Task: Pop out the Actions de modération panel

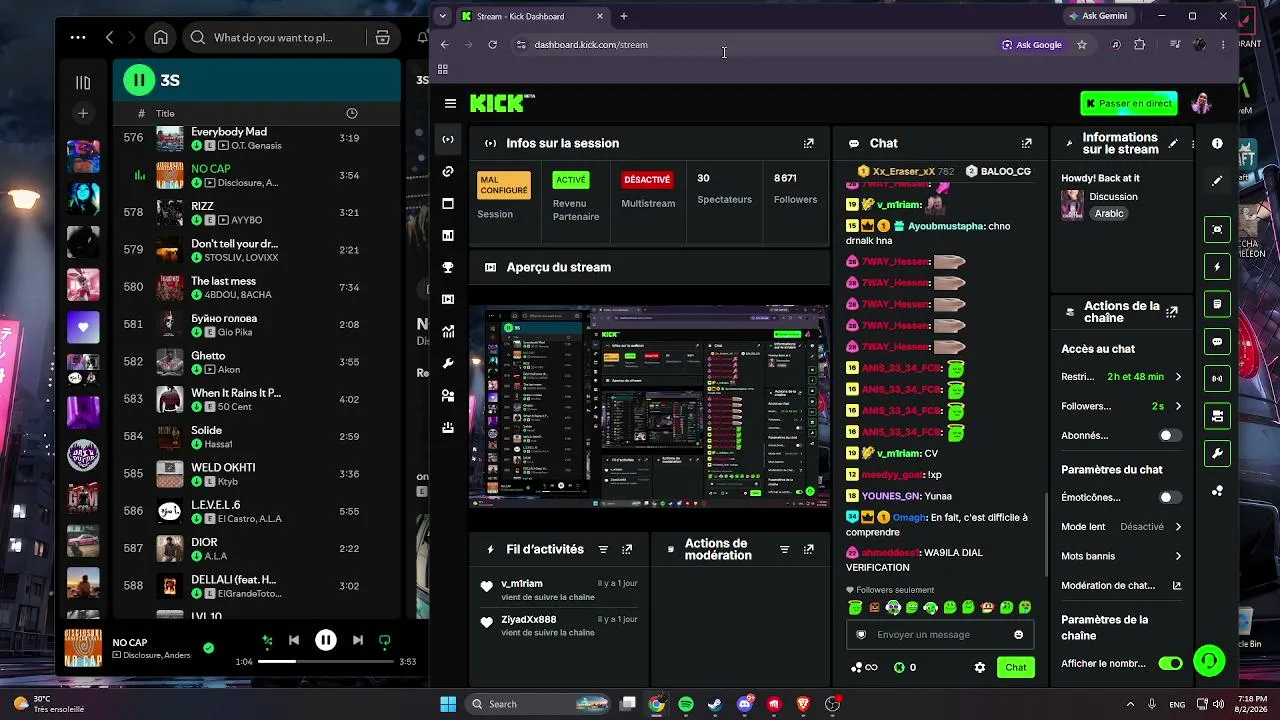Action: (x=808, y=549)
